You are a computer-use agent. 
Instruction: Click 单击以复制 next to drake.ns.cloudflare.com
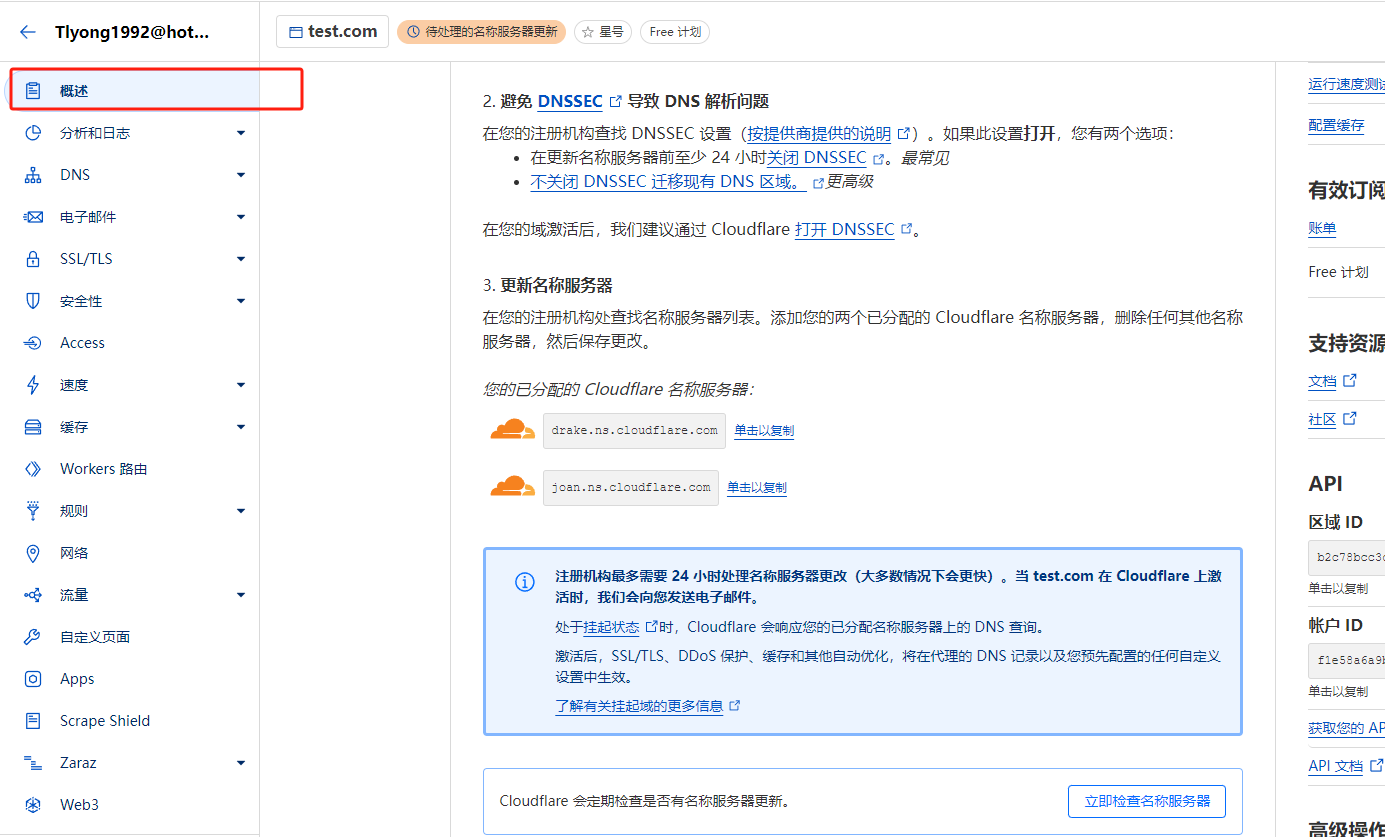(x=764, y=431)
